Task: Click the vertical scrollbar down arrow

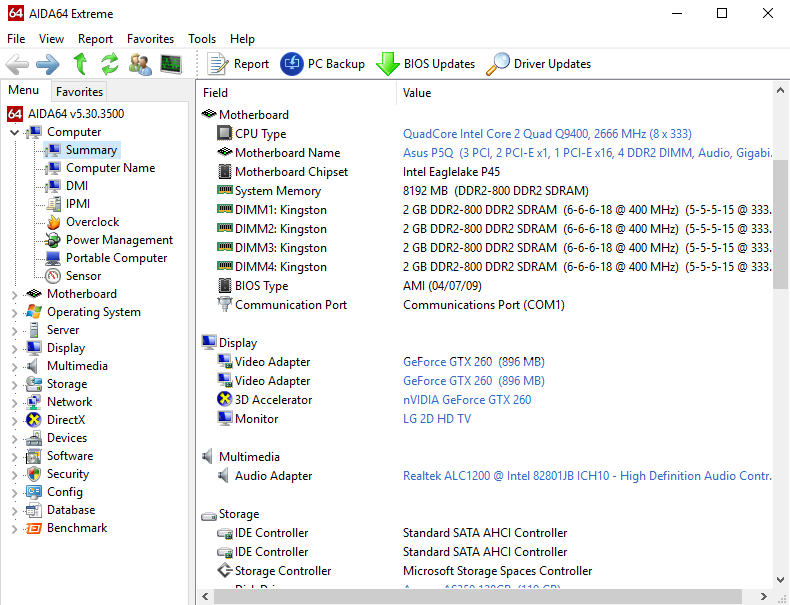Action: pos(780,579)
